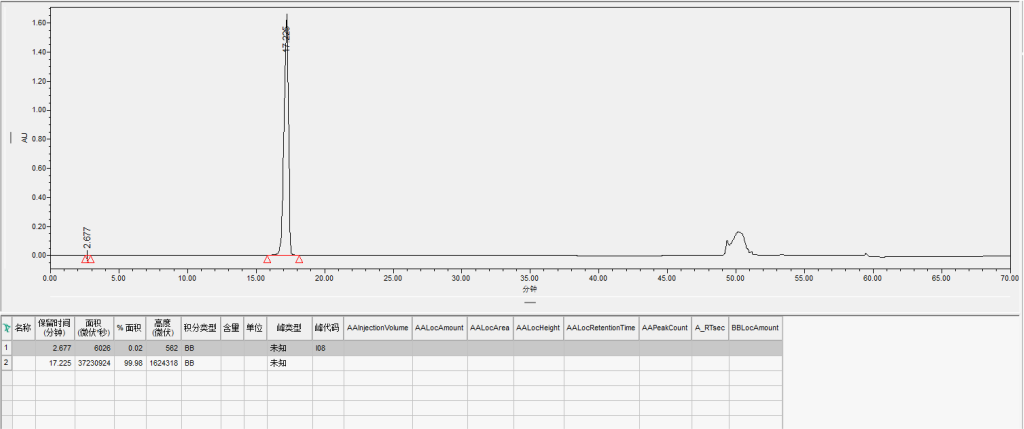
Task: Select row 2 header in peak table
Action: [x=6, y=363]
